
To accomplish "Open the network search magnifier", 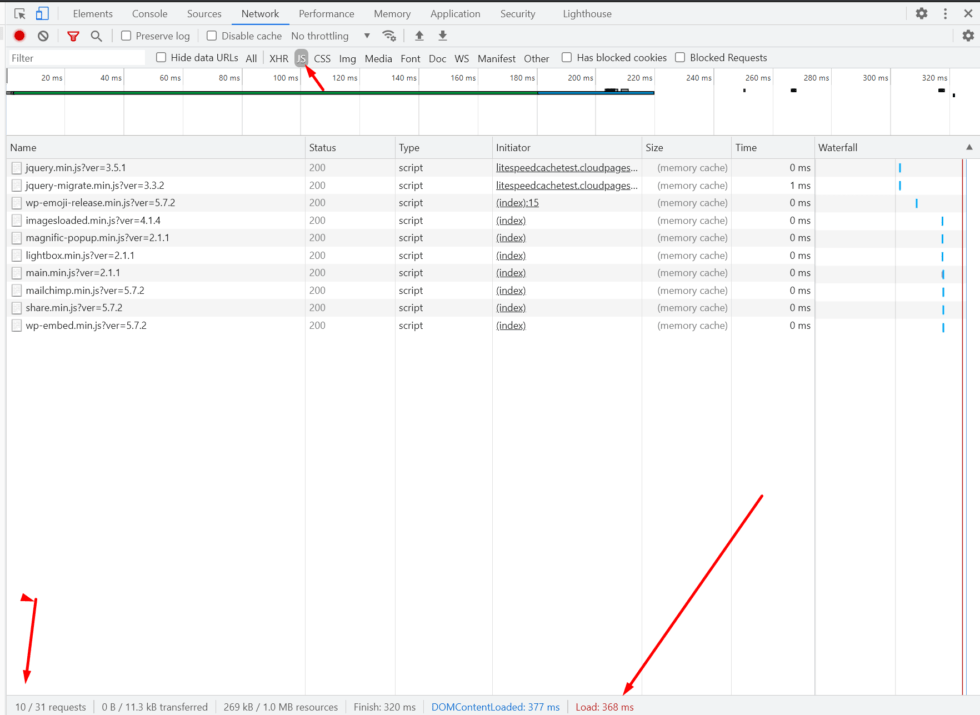I will tap(96, 36).
